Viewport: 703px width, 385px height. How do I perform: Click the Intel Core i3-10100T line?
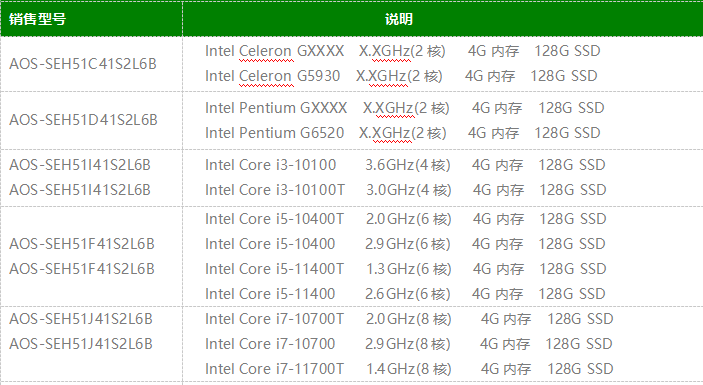[x=406, y=190]
